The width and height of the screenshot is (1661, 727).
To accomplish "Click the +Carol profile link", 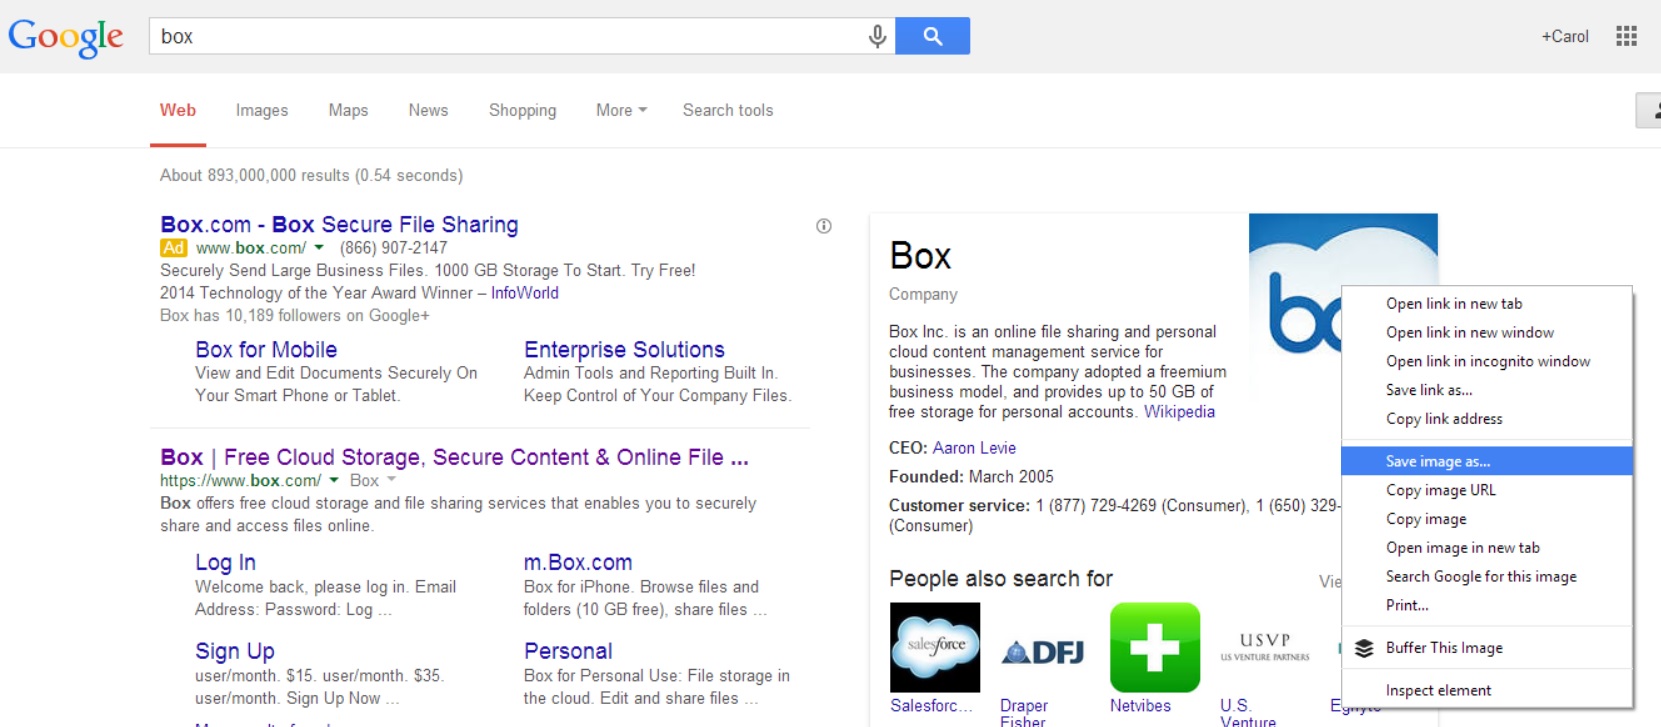I will click(1565, 36).
